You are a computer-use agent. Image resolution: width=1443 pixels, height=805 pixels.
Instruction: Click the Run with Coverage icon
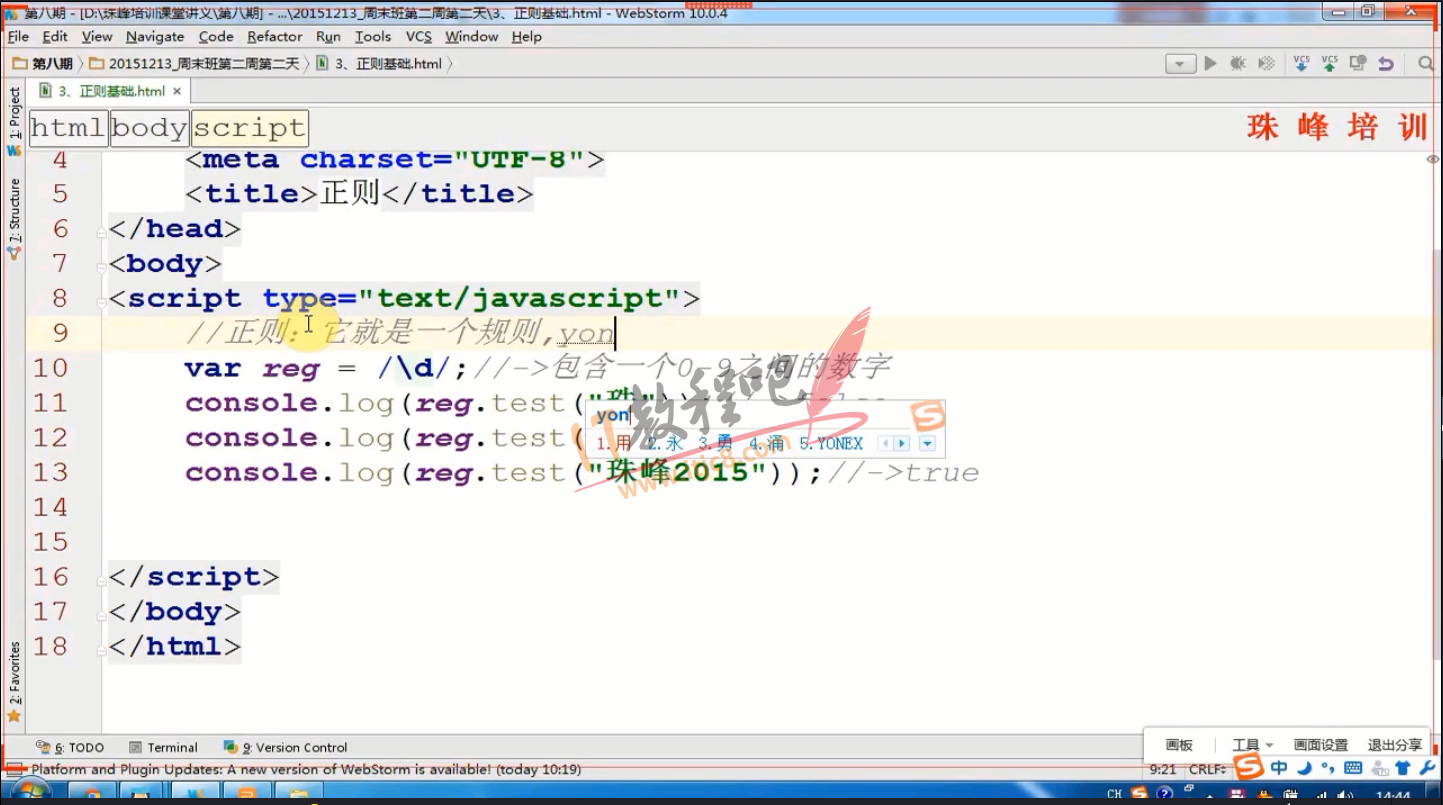1266,64
